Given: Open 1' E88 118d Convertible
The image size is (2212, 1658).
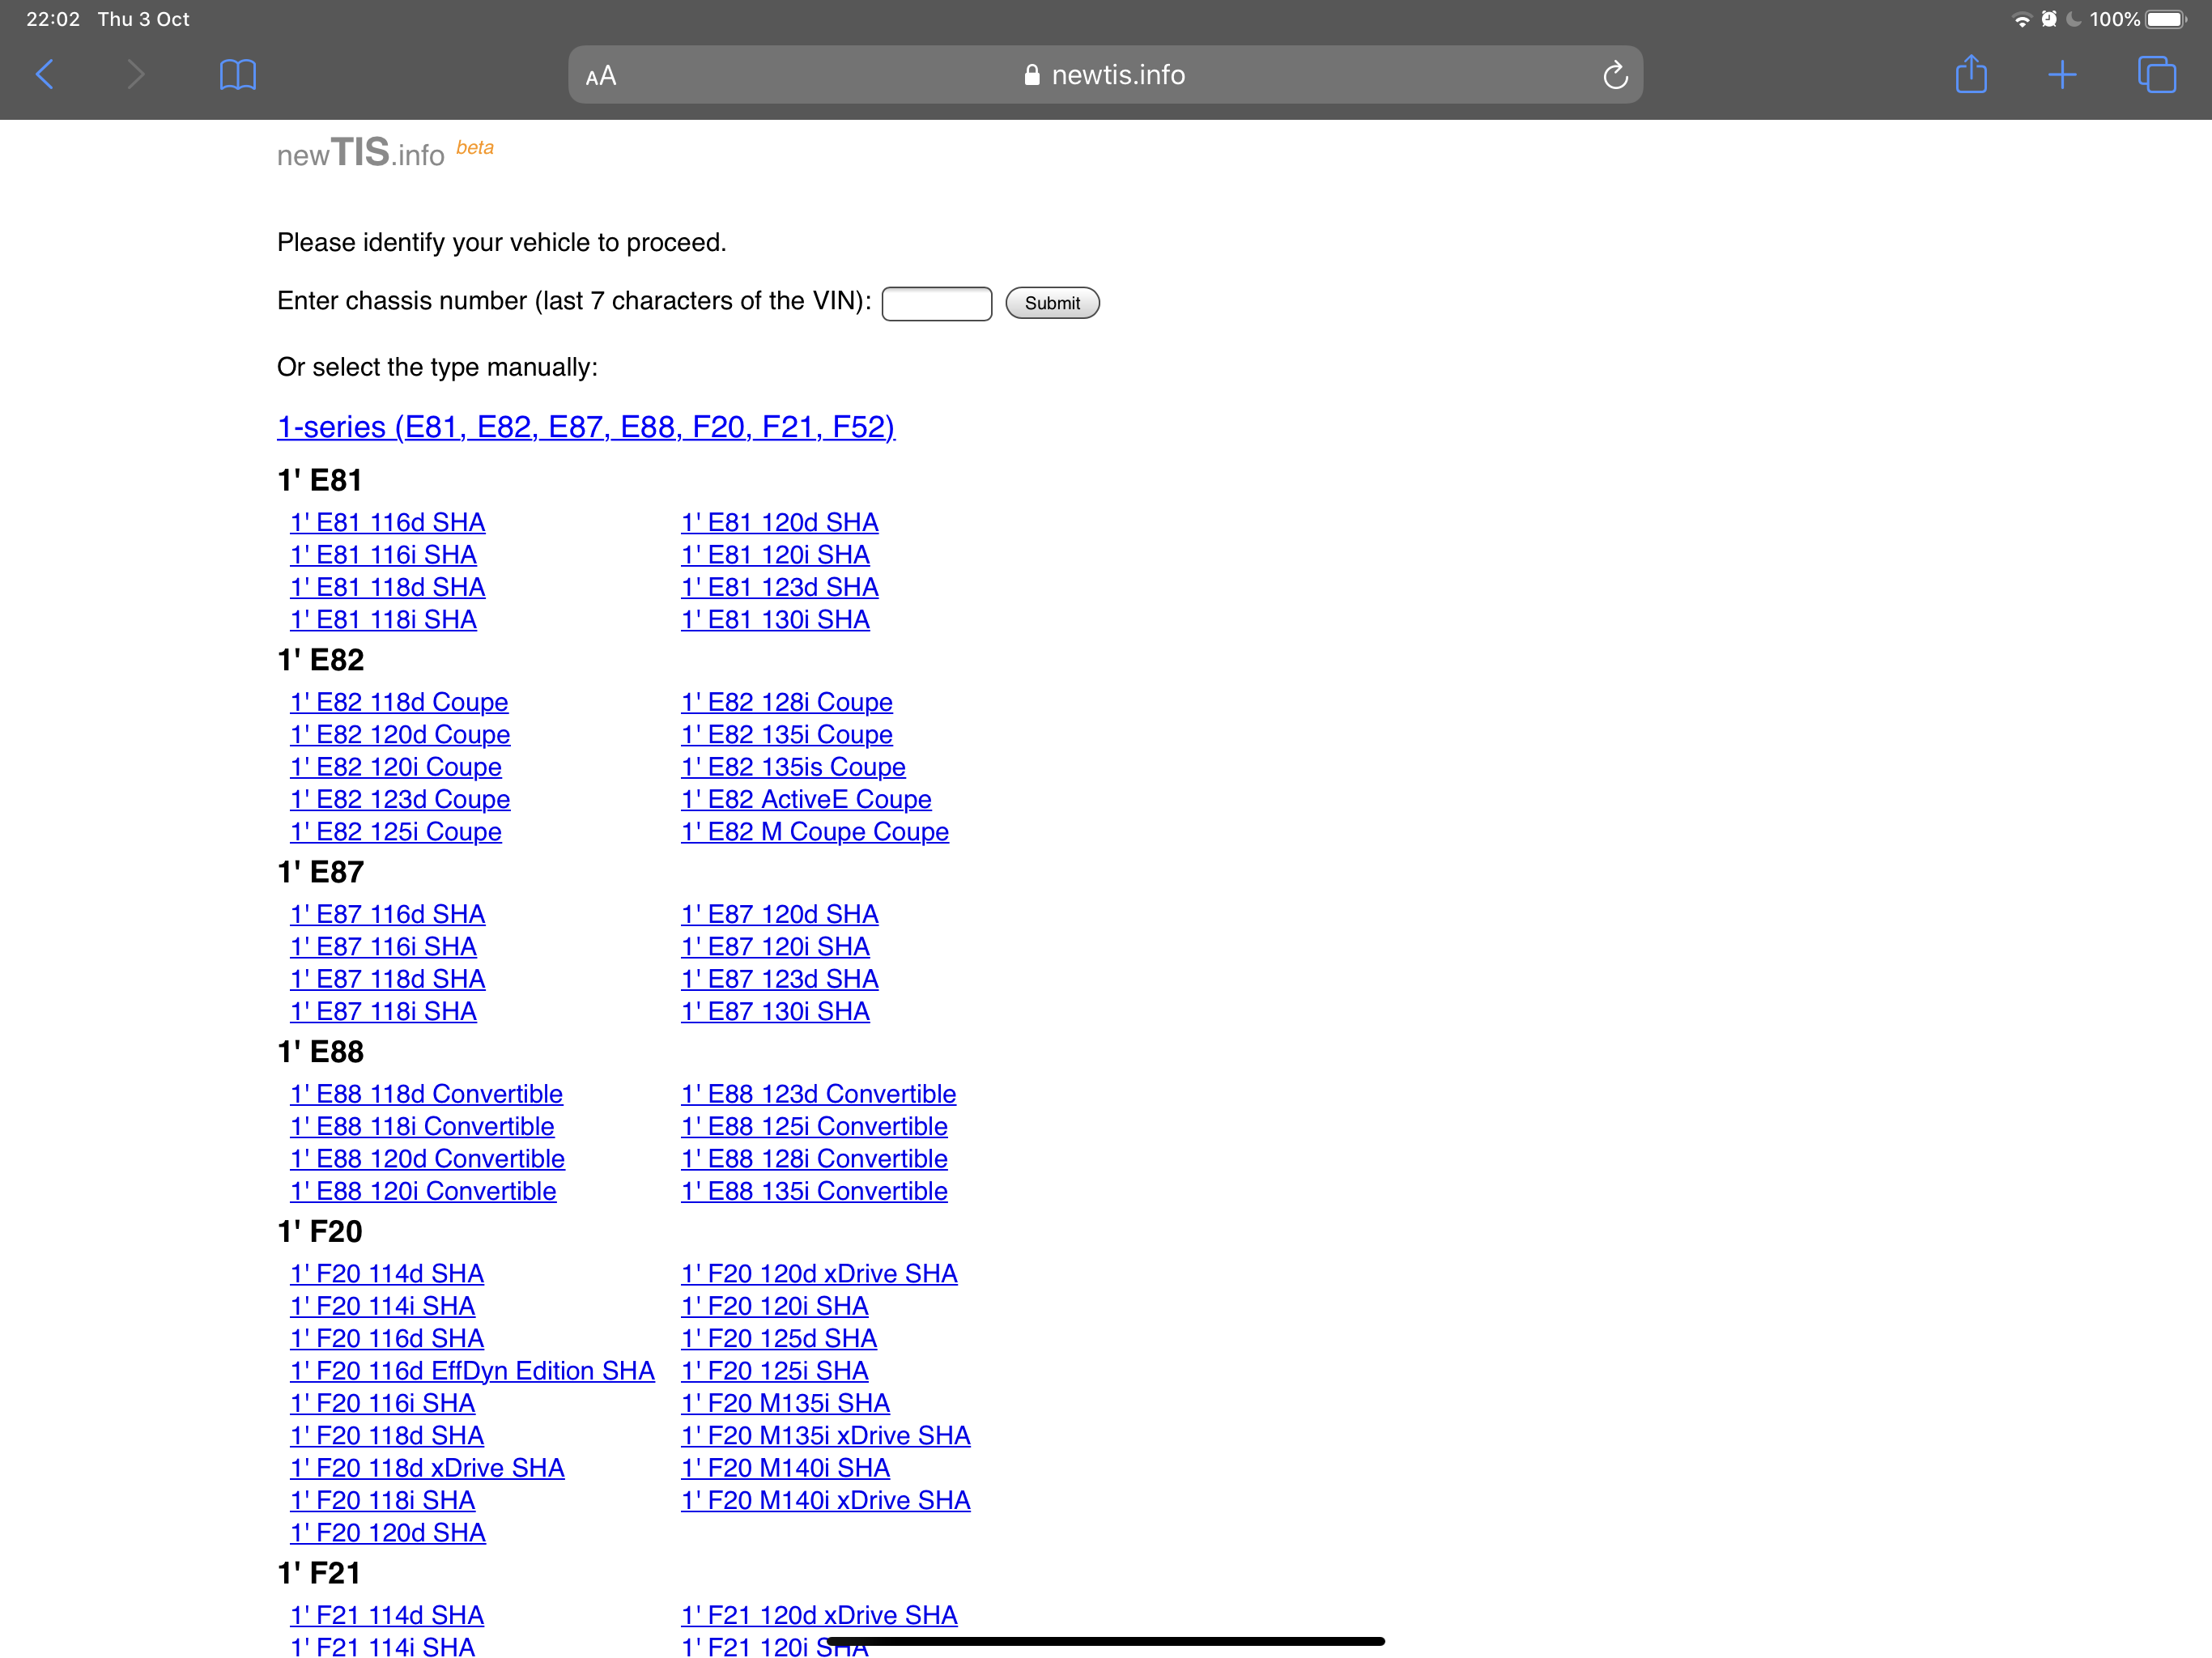Looking at the screenshot, I should click(426, 1094).
